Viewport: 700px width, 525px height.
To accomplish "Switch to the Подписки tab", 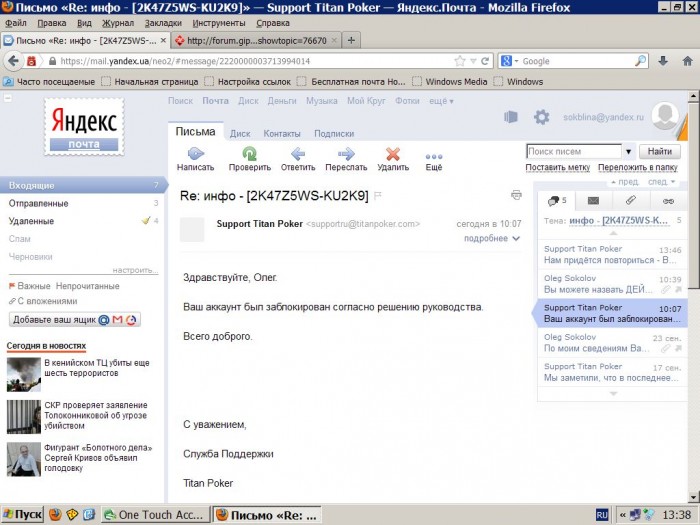I will (x=334, y=133).
